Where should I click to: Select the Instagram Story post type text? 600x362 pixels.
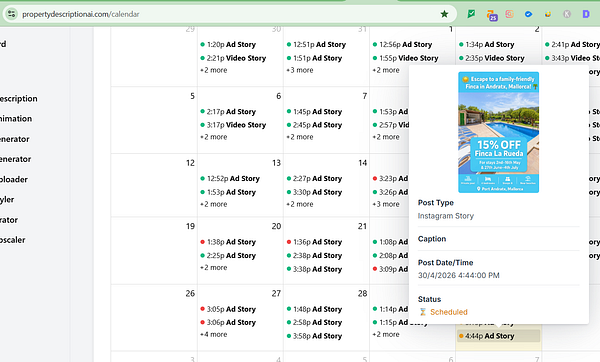[446, 216]
